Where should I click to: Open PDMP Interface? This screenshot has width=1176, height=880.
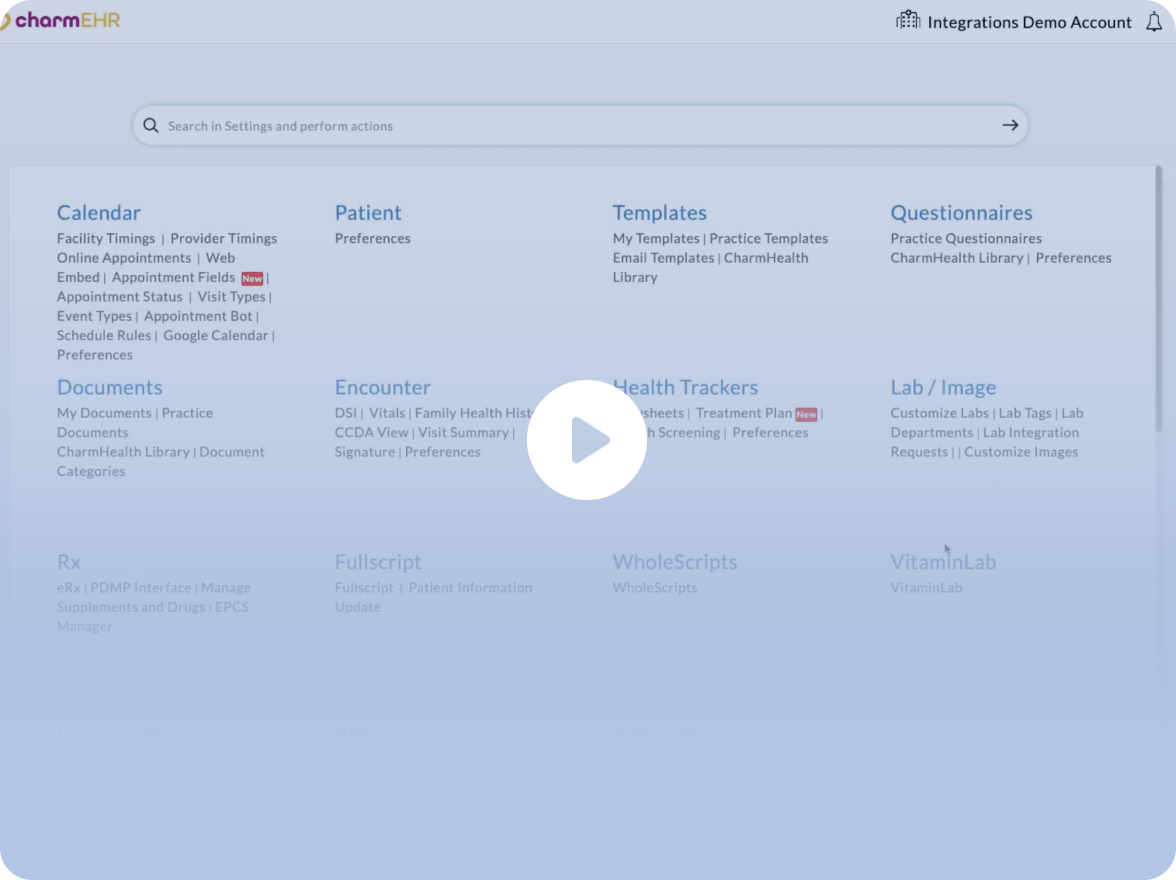140,587
